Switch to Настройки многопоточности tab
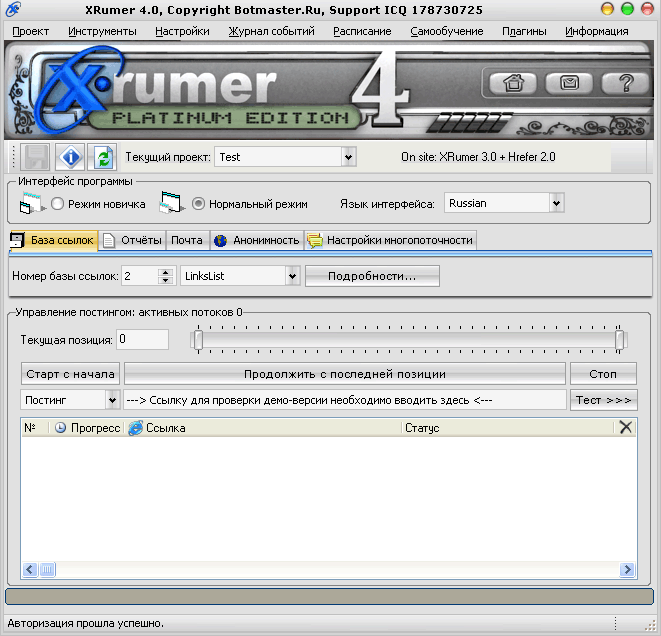Screen dimensions: 661x636 390,240
